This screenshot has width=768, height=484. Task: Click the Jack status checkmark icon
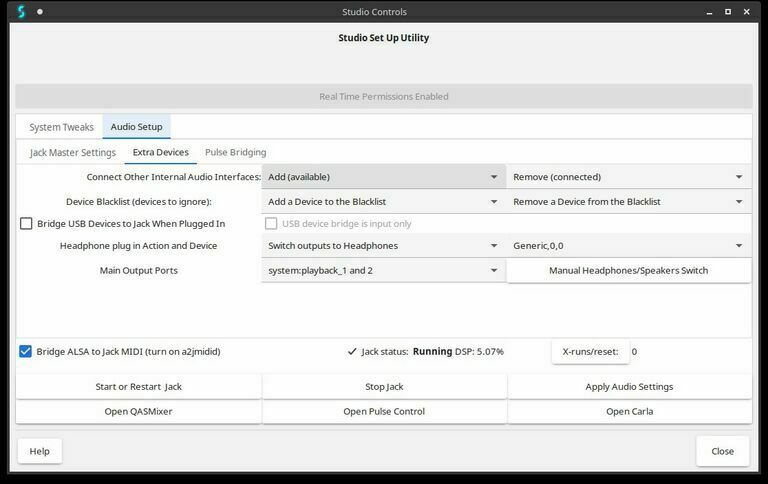pyautogui.click(x=352, y=351)
